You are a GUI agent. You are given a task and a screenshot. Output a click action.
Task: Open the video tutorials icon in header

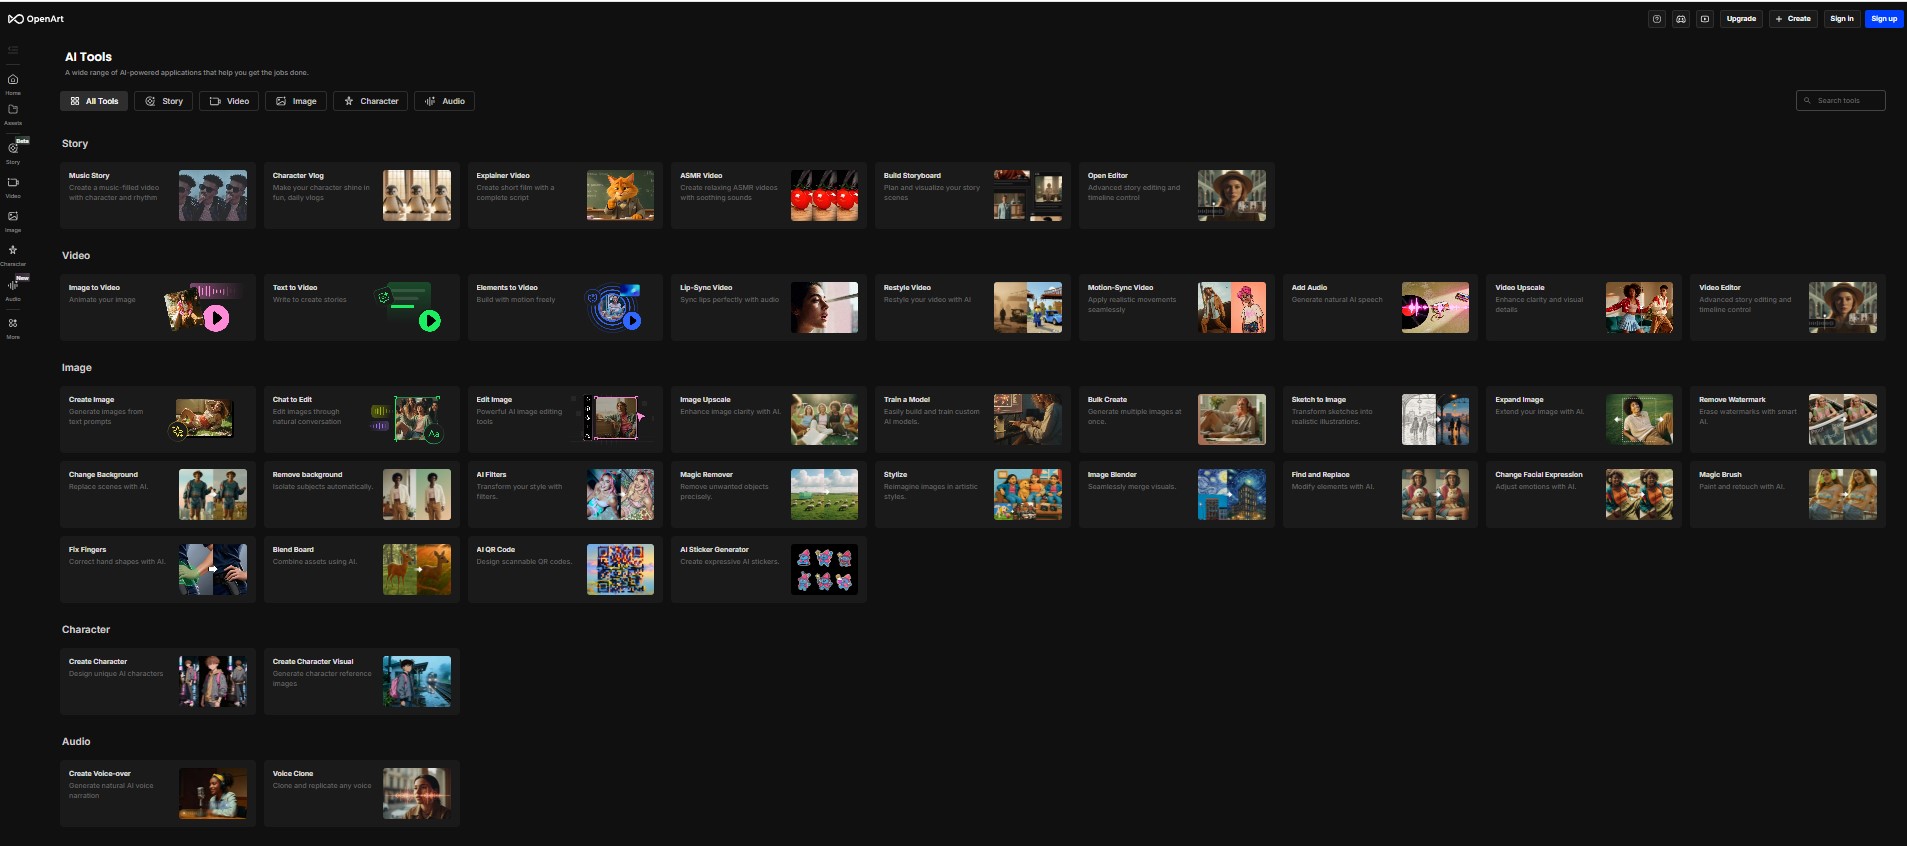point(1705,19)
